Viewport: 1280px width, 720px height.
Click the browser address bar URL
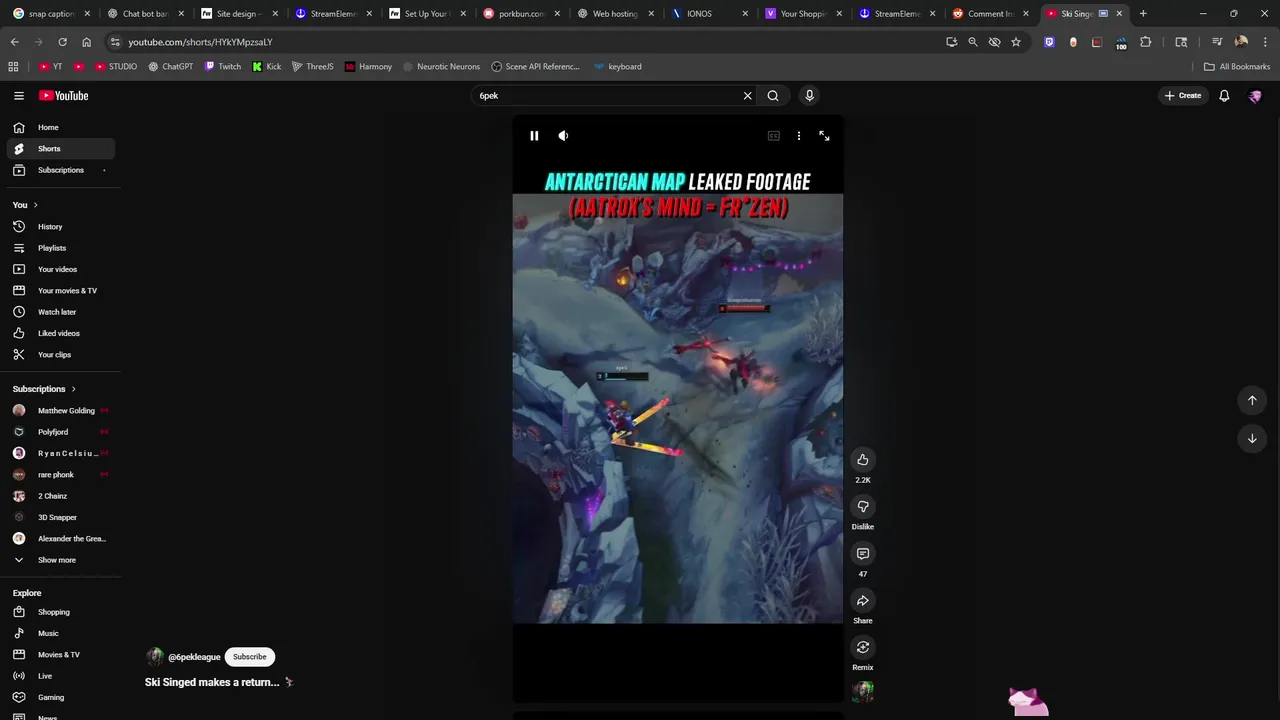[x=200, y=42]
